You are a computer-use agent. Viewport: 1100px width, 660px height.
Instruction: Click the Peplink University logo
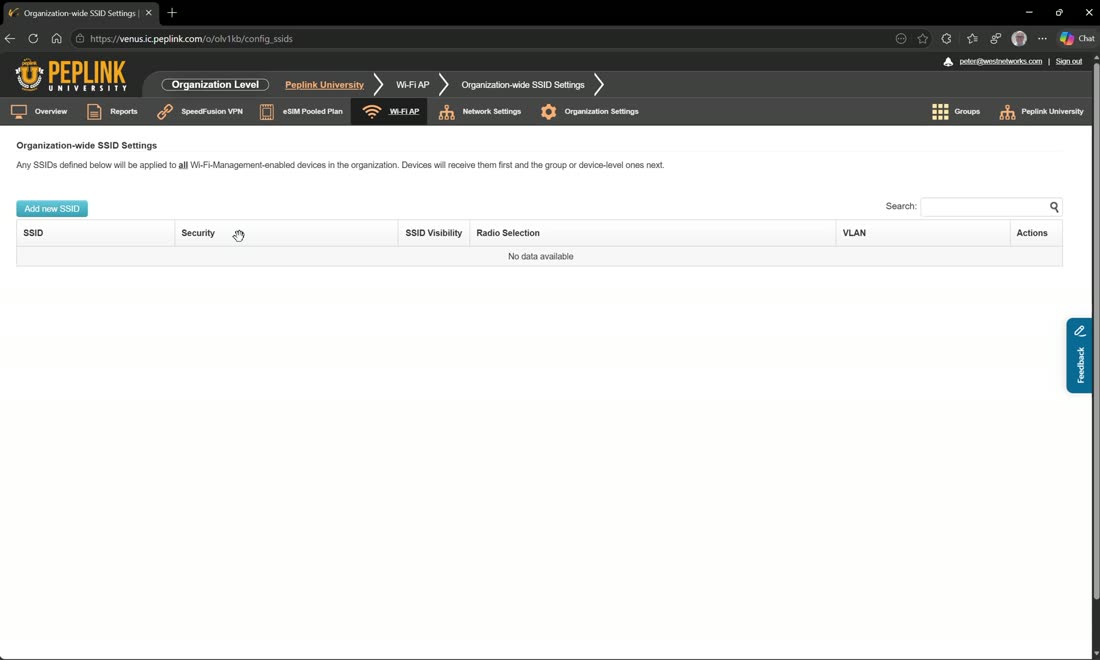click(x=70, y=75)
